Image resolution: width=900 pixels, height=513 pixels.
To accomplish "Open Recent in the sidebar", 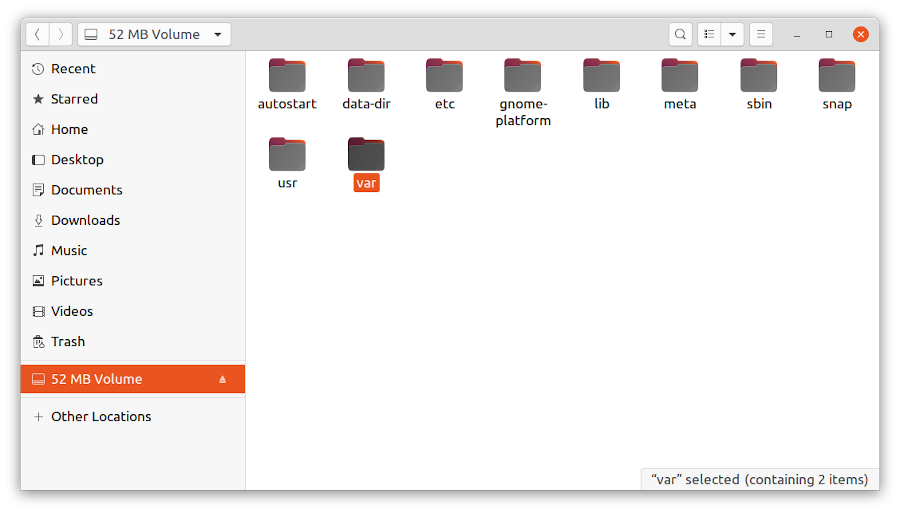I will pyautogui.click(x=133, y=69).
